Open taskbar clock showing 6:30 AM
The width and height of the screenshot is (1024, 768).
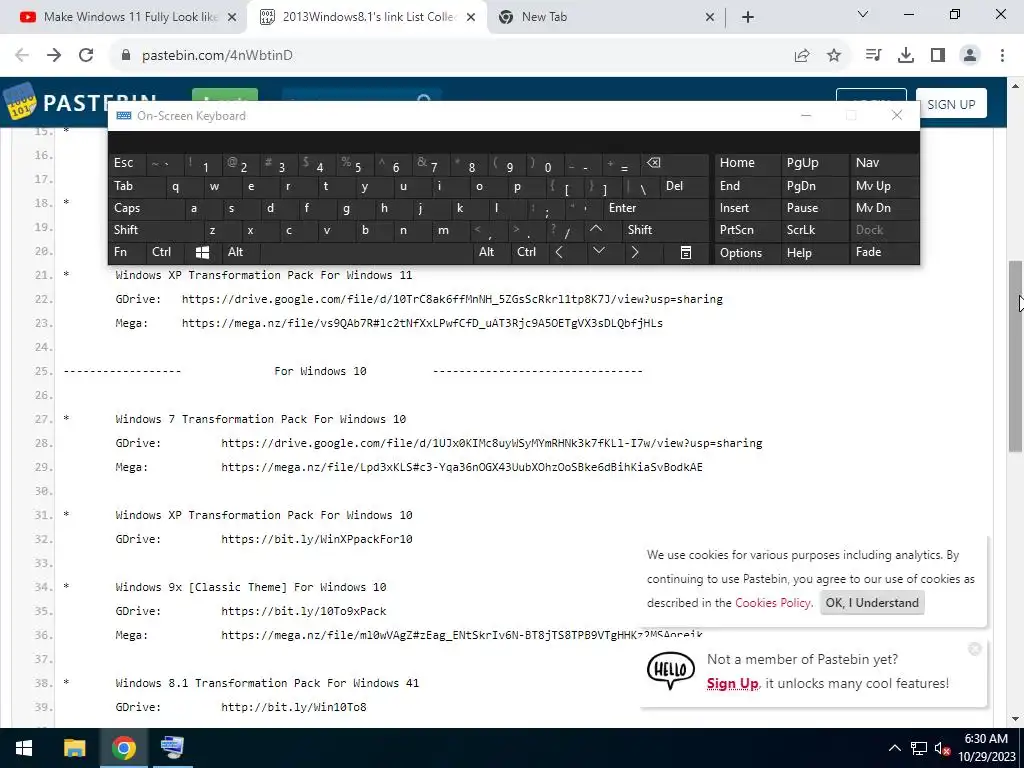pyautogui.click(x=986, y=748)
